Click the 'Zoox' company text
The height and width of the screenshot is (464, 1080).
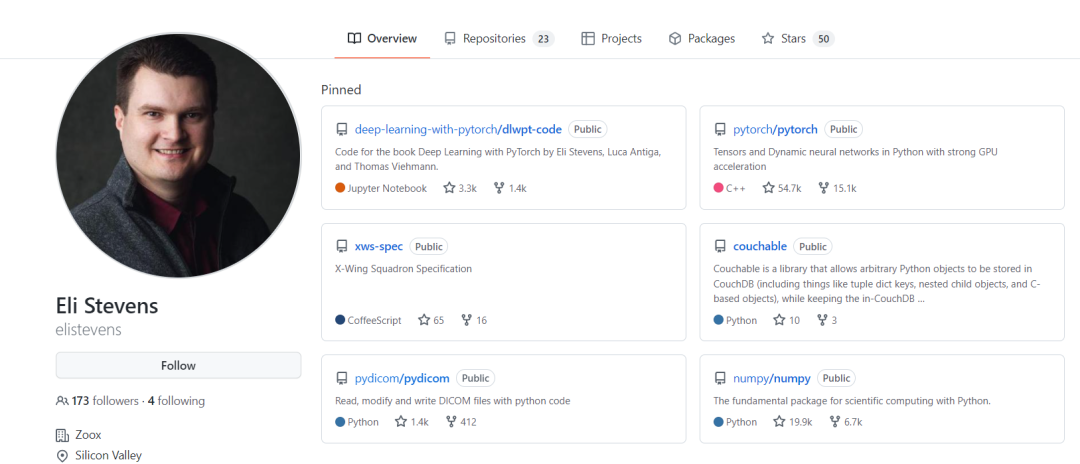[x=88, y=435]
